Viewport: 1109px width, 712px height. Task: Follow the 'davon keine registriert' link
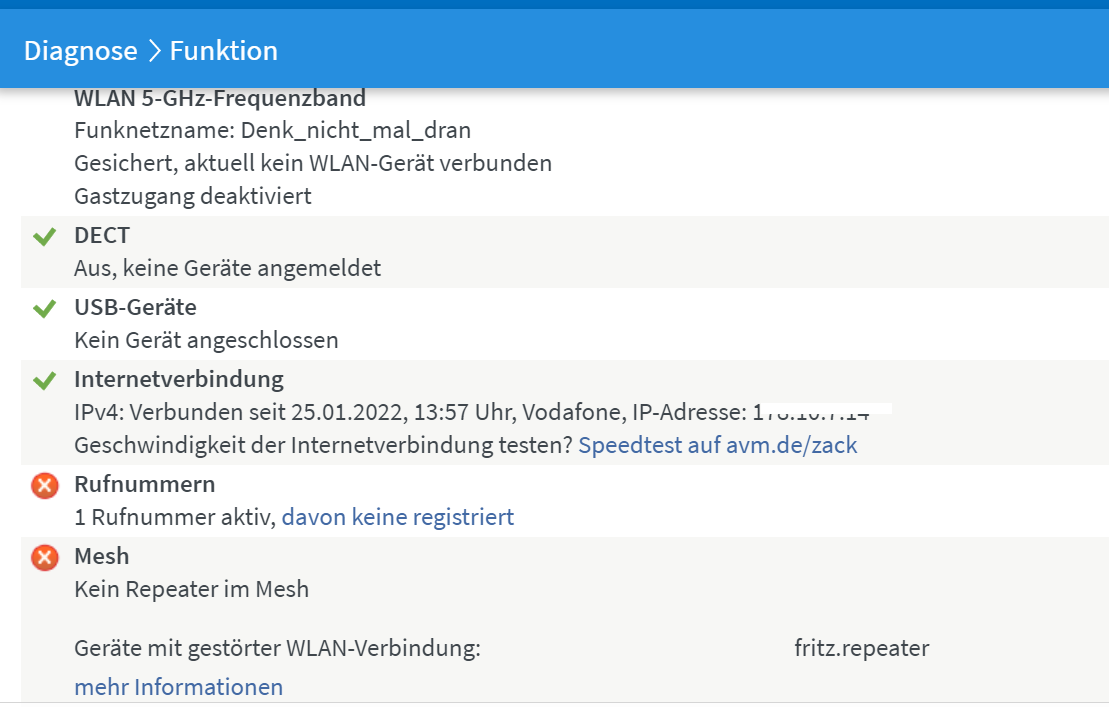pyautogui.click(x=398, y=517)
